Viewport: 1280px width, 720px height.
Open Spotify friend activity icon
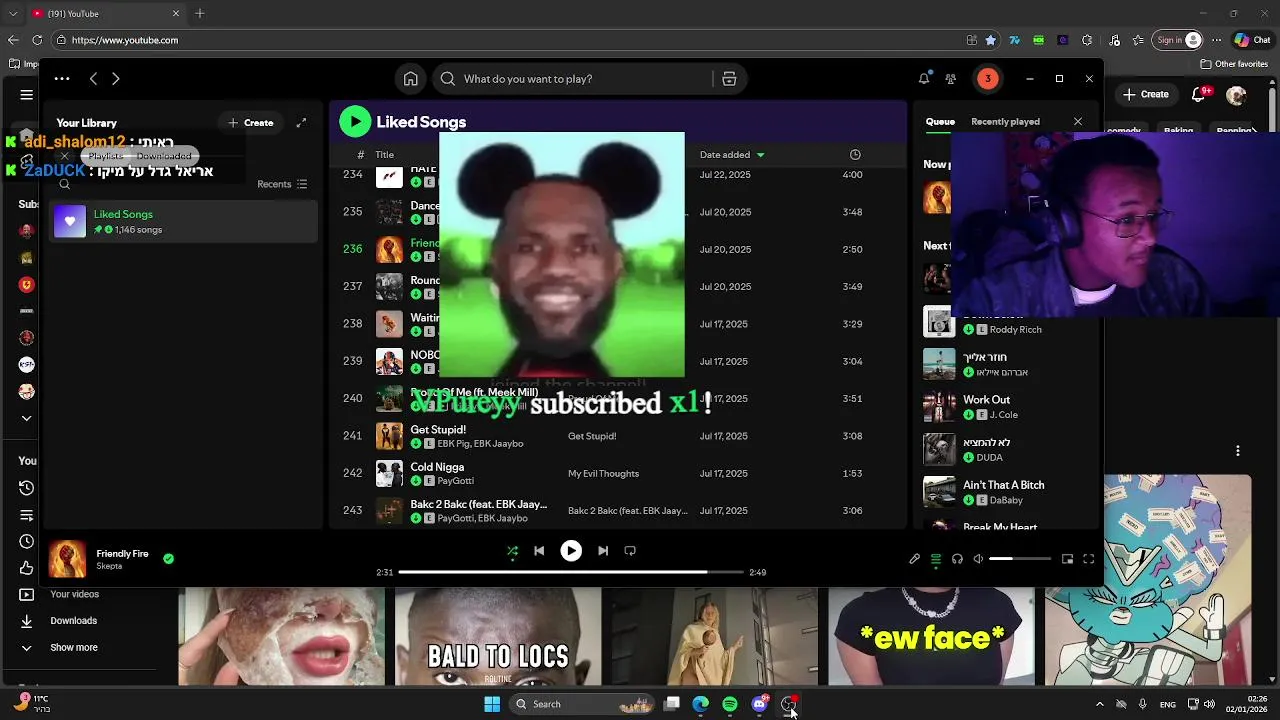pyautogui.click(x=951, y=79)
